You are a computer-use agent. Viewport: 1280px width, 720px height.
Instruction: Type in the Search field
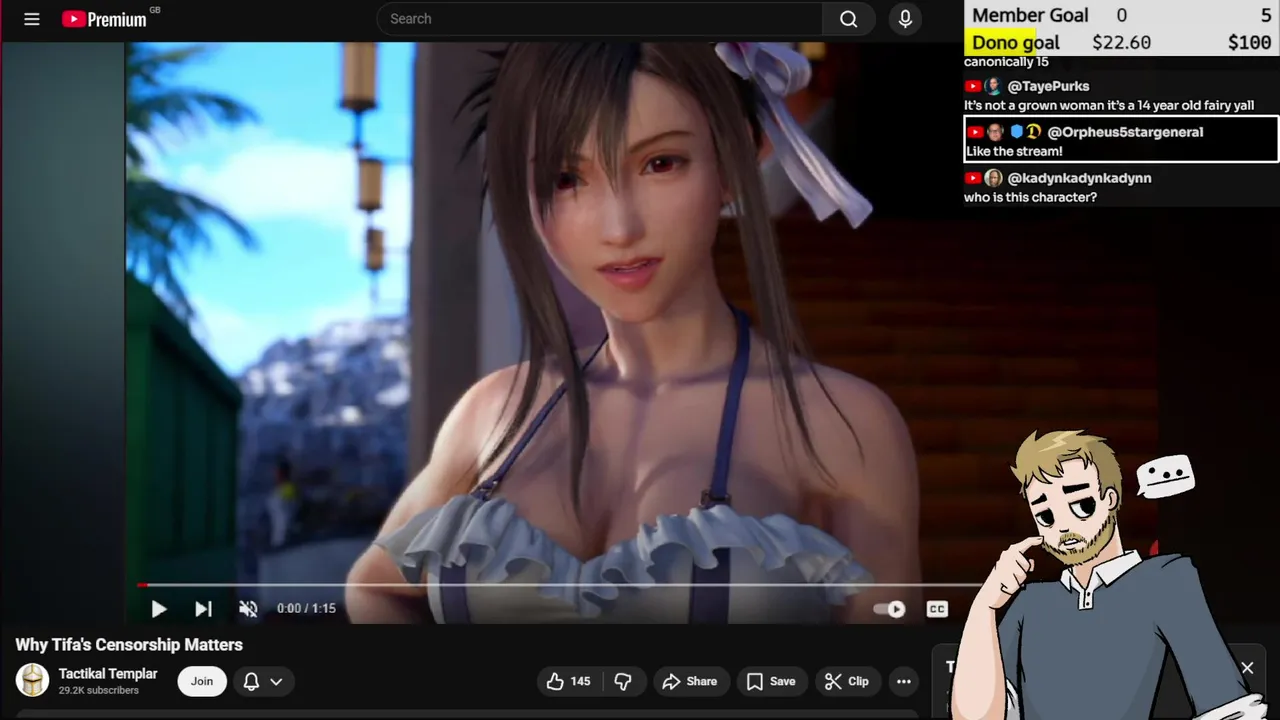point(600,19)
